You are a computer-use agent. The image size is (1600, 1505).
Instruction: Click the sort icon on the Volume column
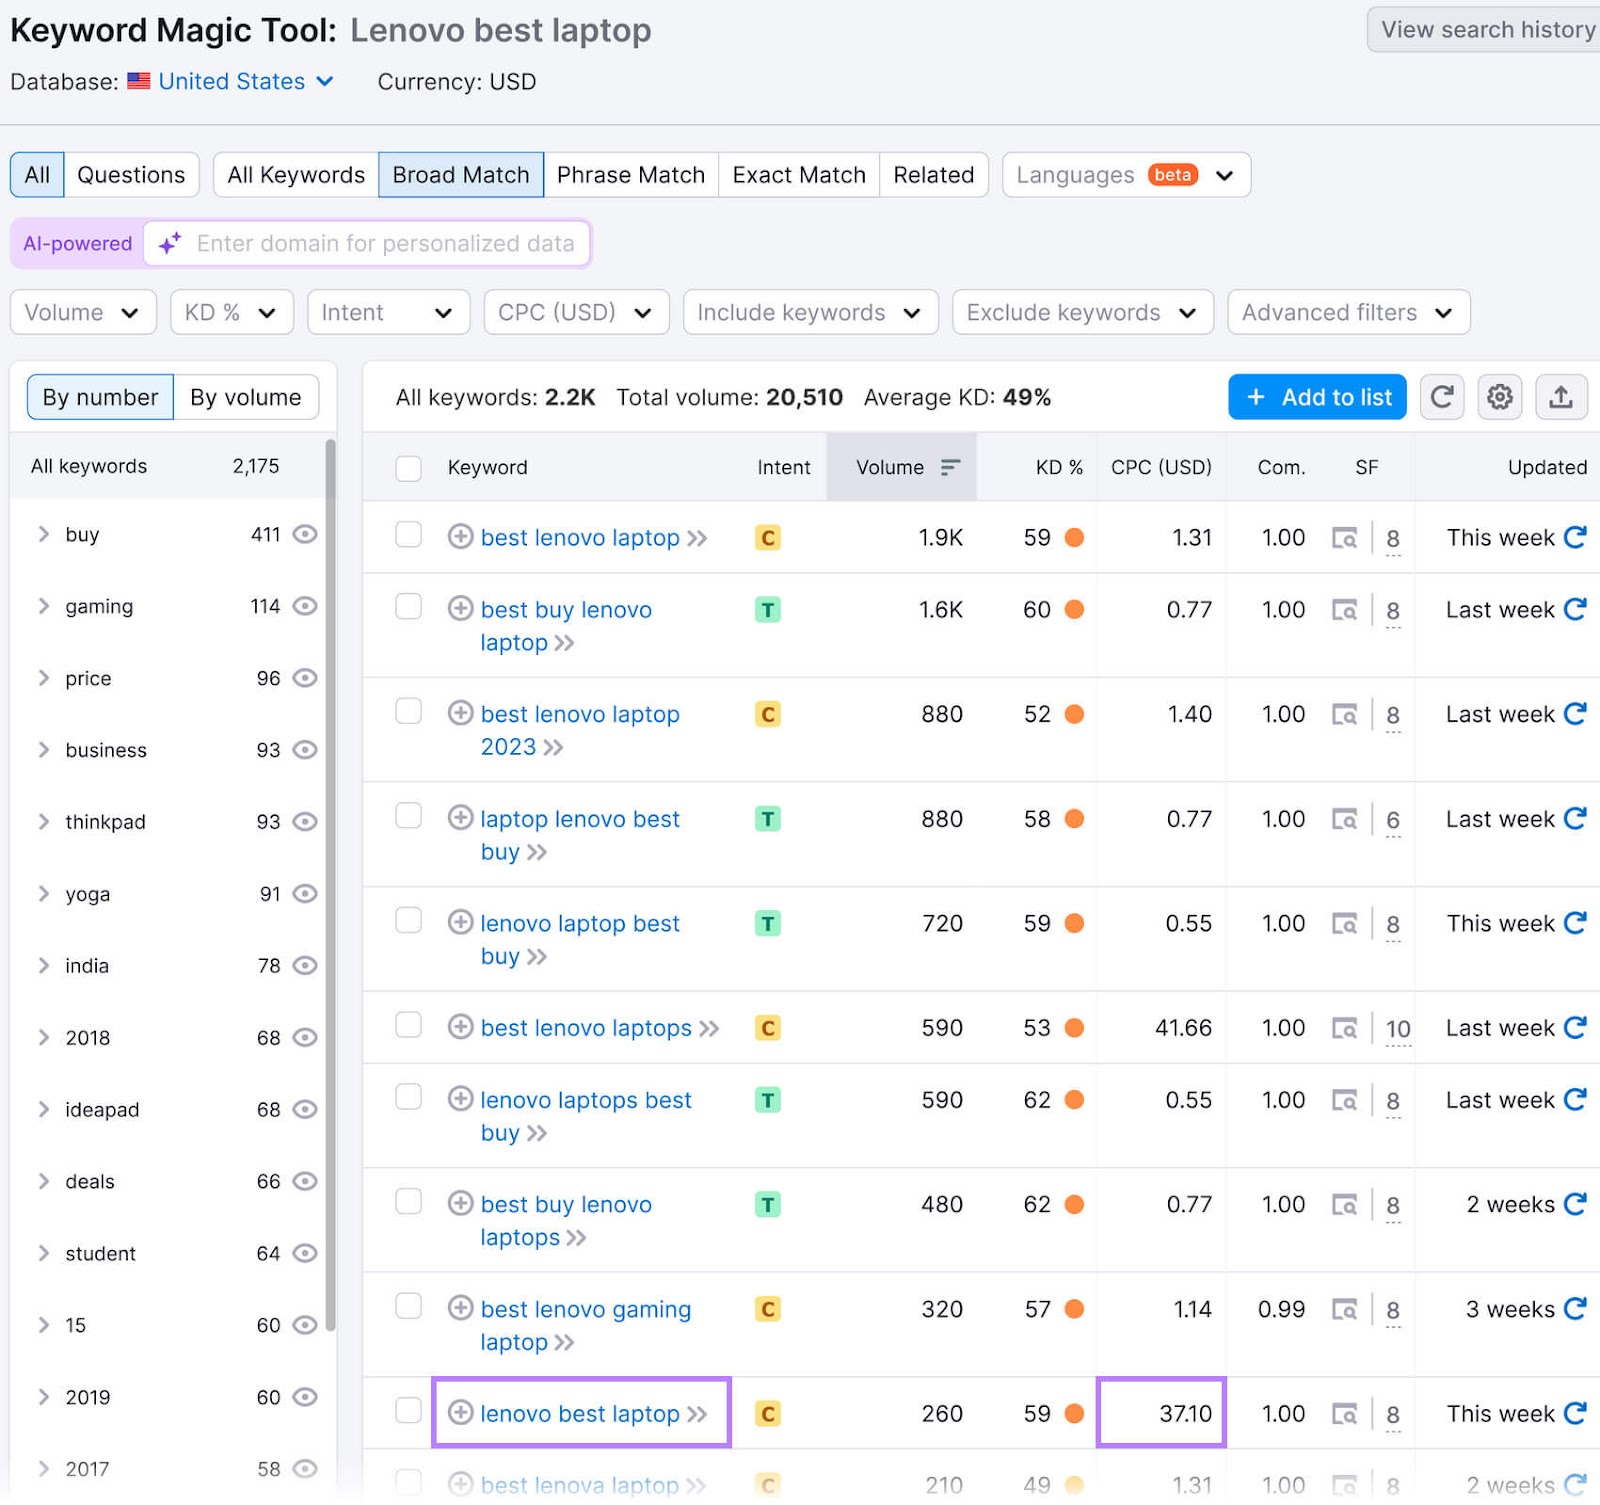coord(946,466)
